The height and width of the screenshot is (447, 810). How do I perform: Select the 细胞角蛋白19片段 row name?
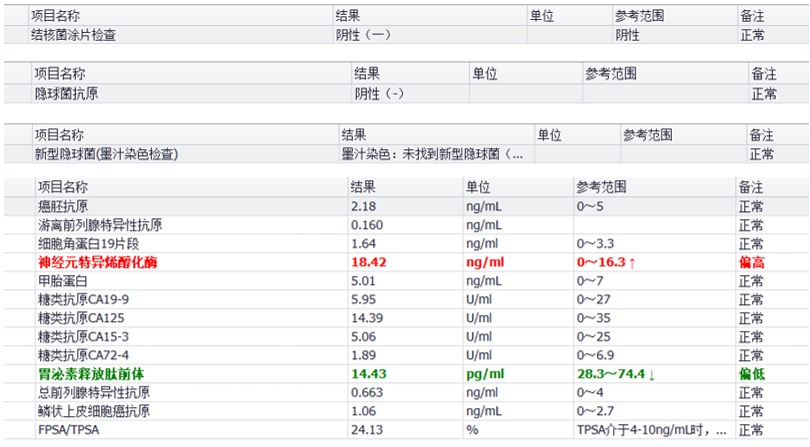(88, 244)
